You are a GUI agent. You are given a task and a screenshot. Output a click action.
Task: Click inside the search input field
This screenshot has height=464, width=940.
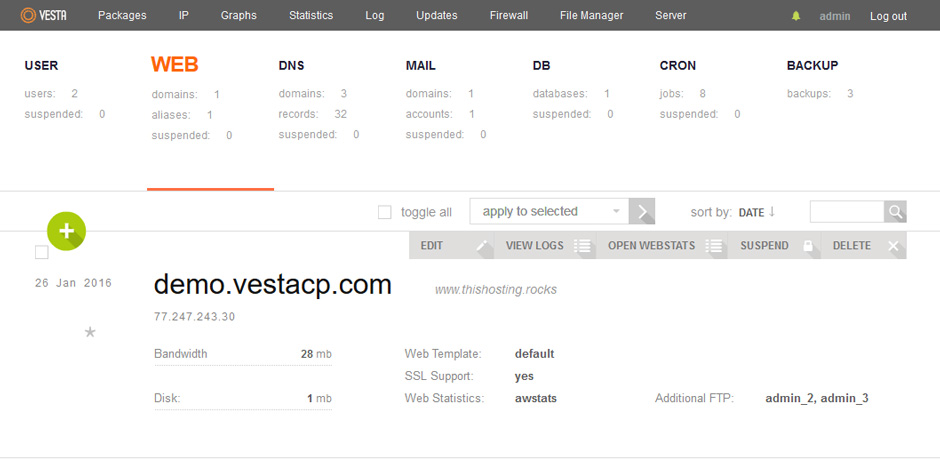pyautogui.click(x=847, y=212)
